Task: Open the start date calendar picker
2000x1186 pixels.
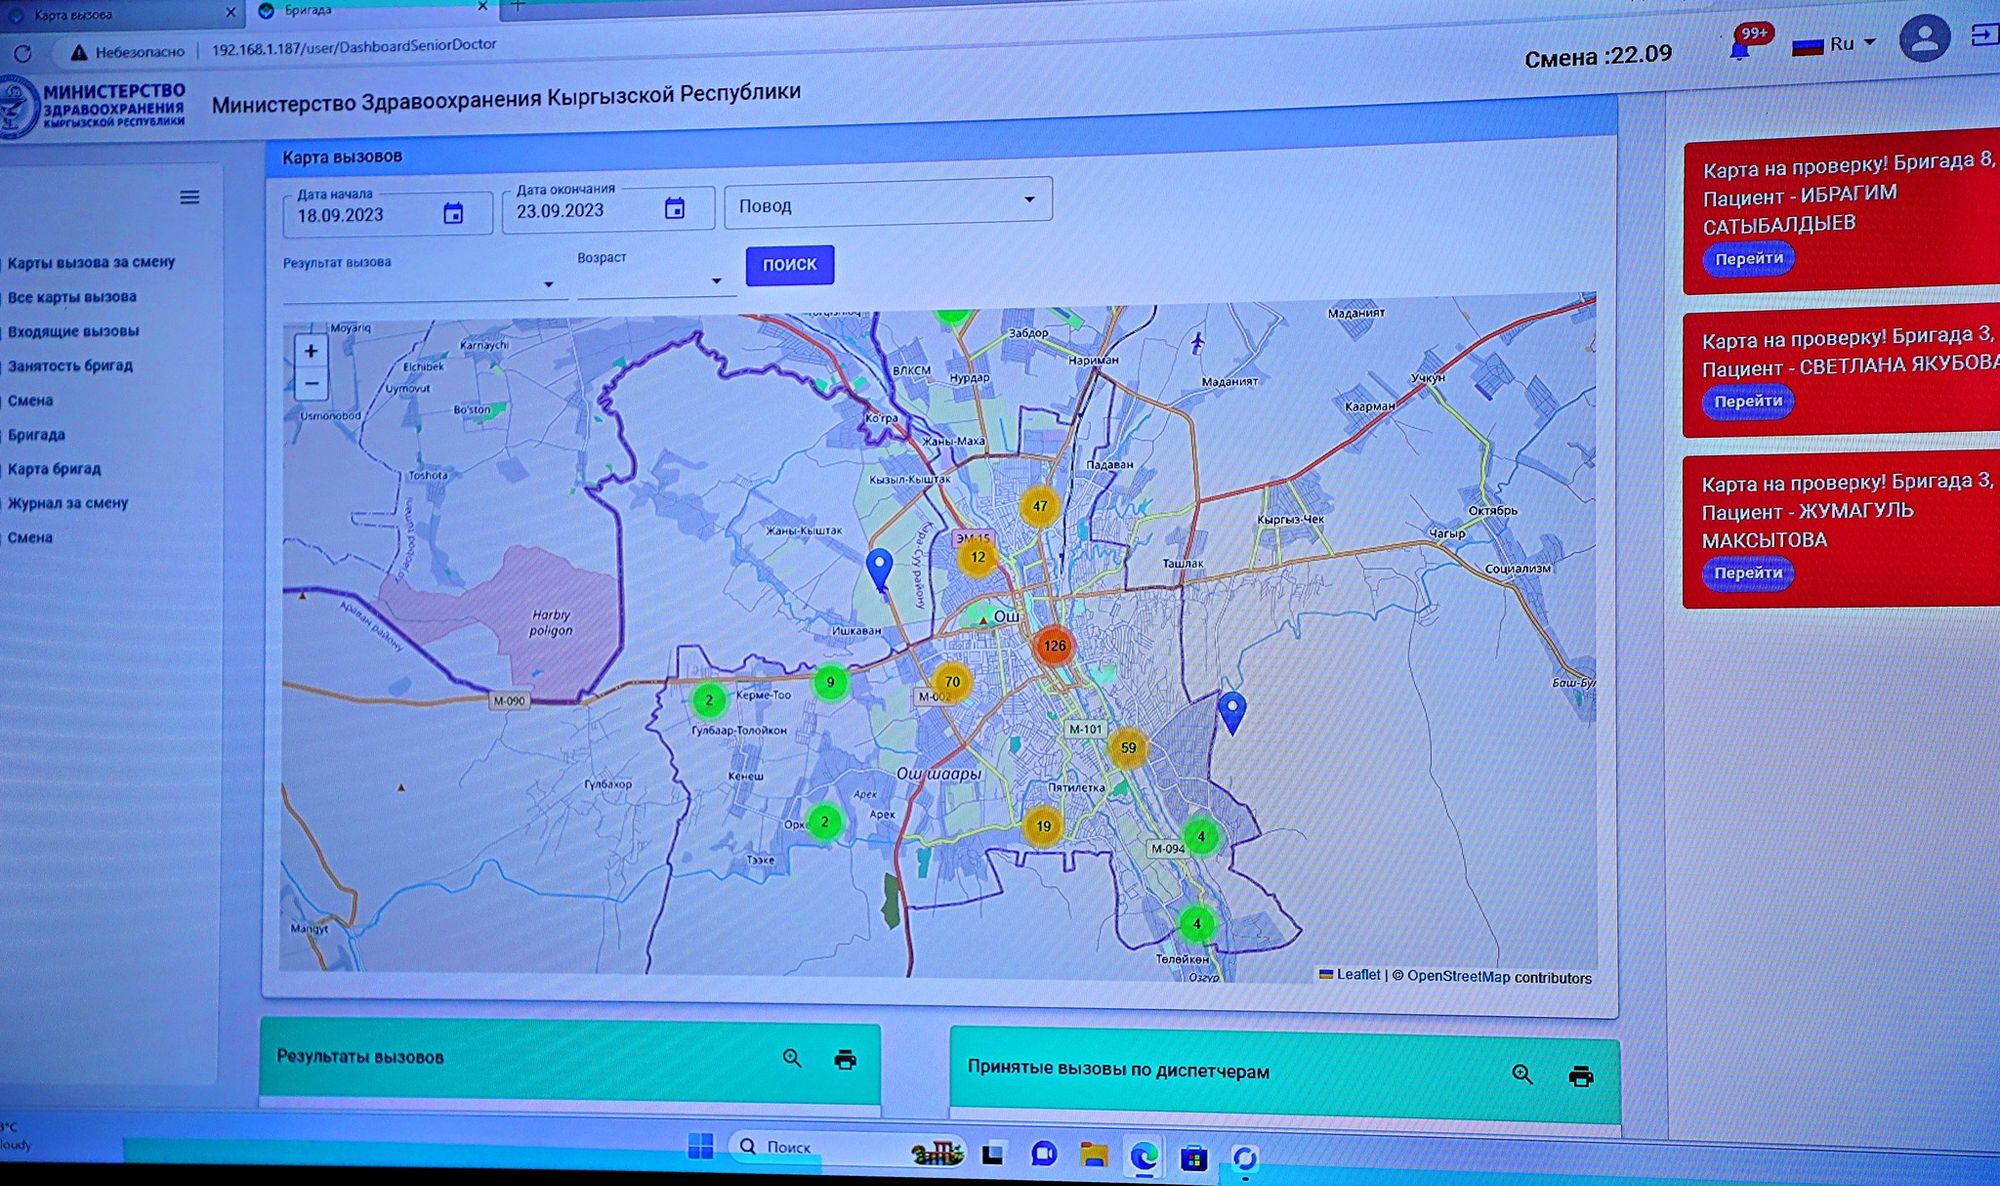Action: click(453, 214)
